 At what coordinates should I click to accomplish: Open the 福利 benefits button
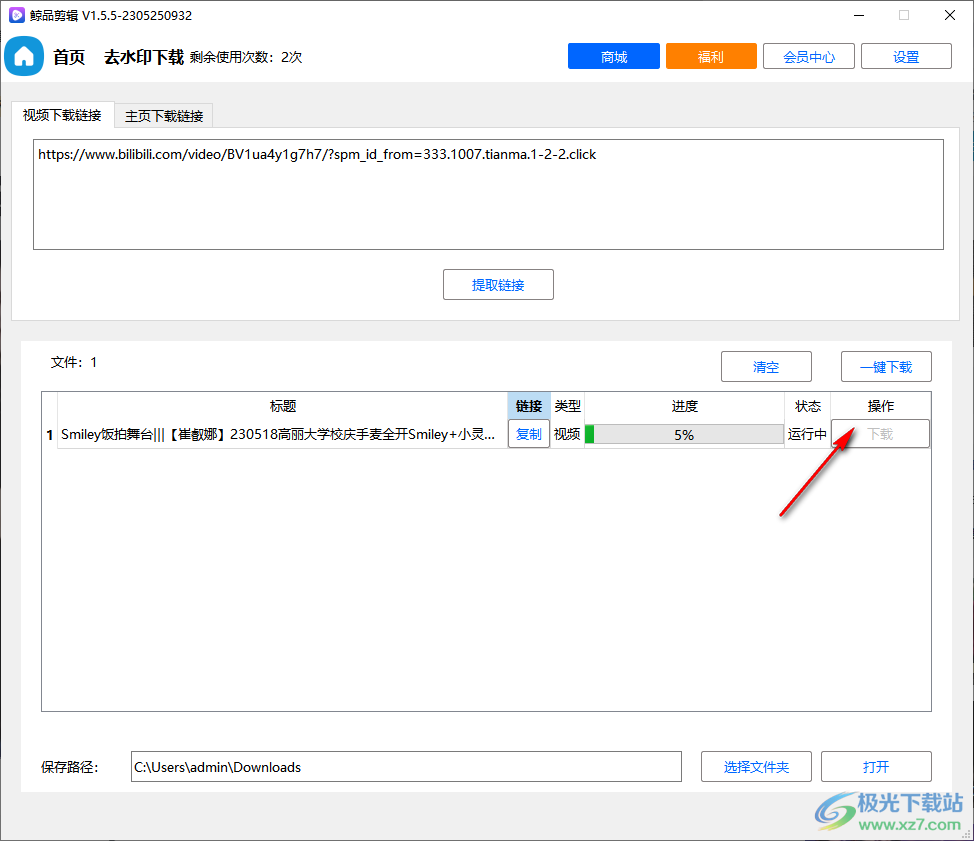(711, 57)
